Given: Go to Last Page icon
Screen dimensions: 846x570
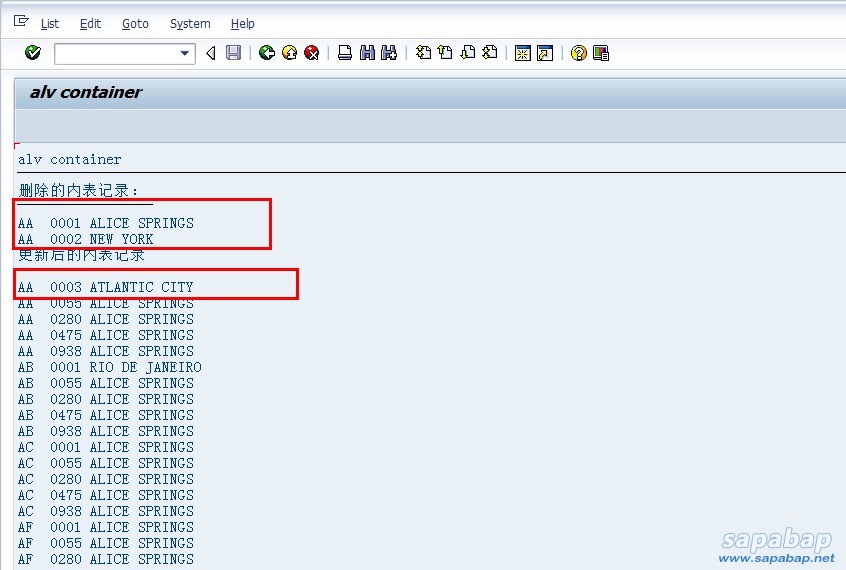Looking at the screenshot, I should click(490, 53).
